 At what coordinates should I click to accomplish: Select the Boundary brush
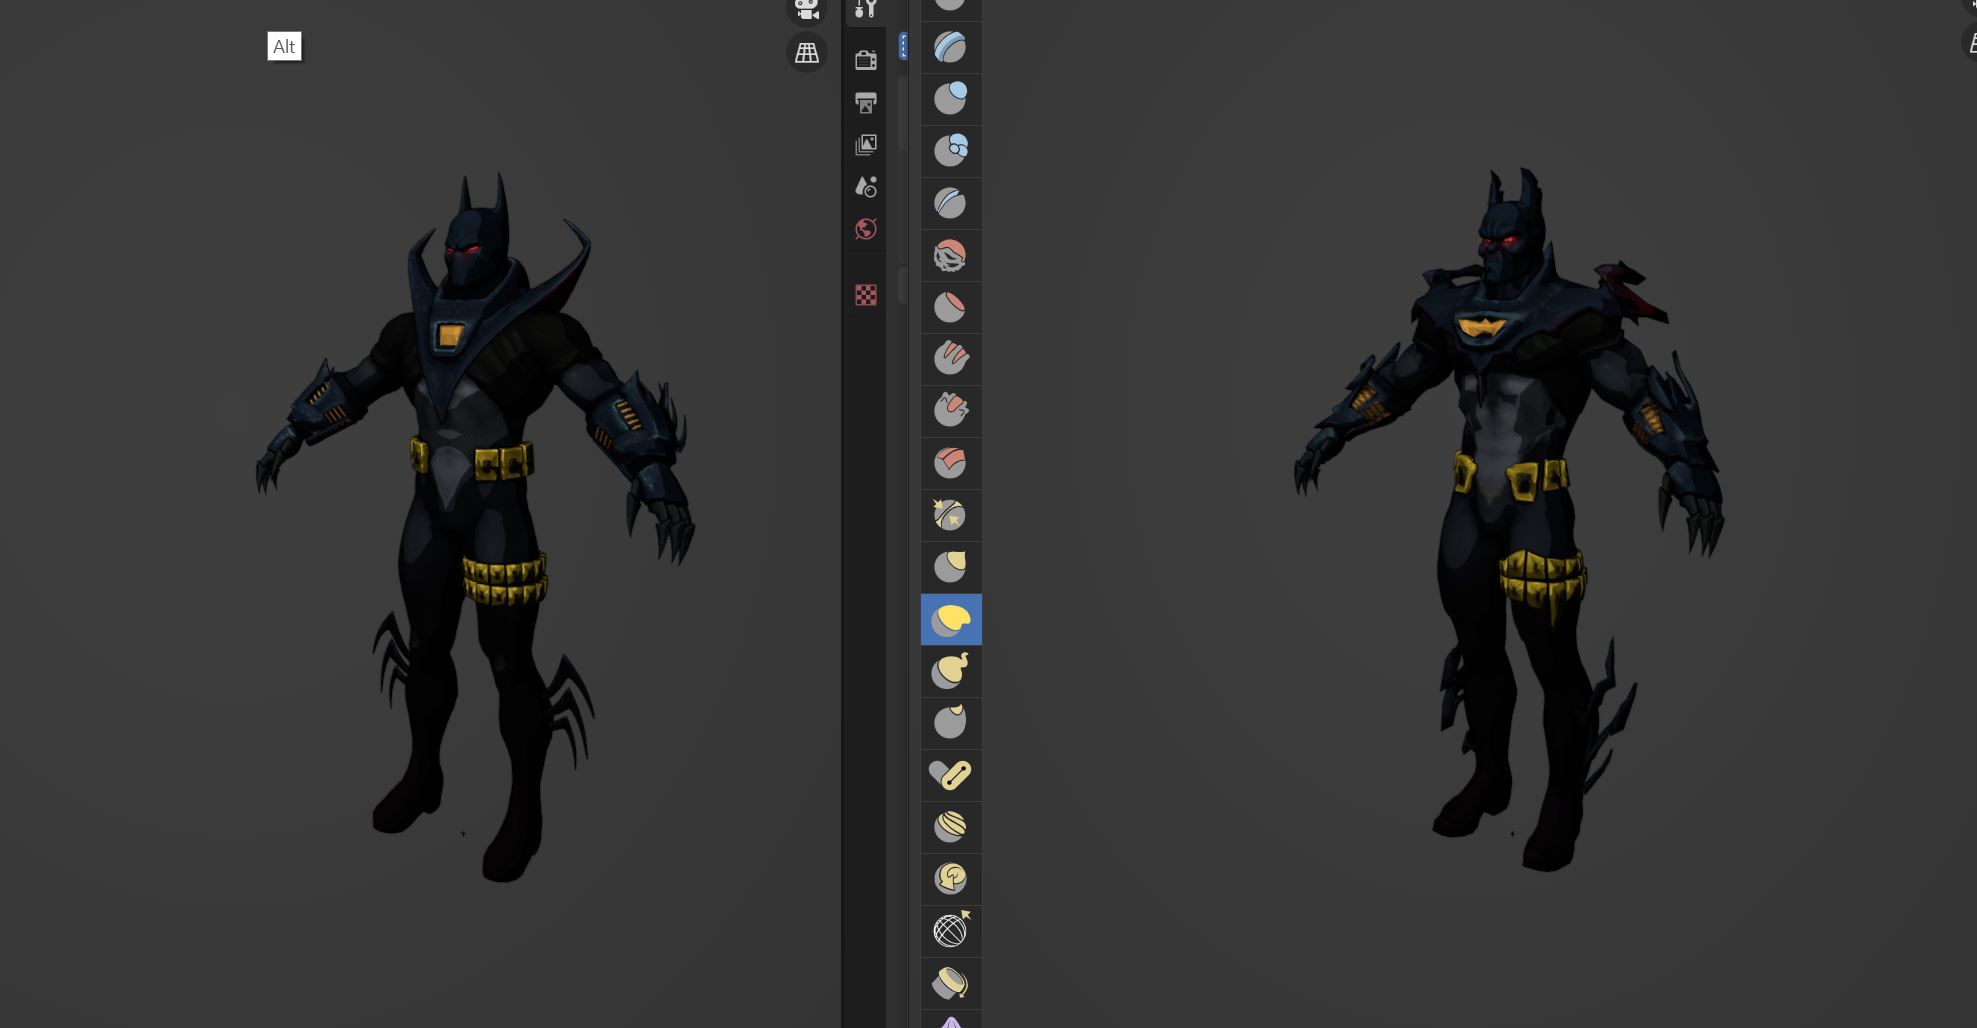(950, 983)
